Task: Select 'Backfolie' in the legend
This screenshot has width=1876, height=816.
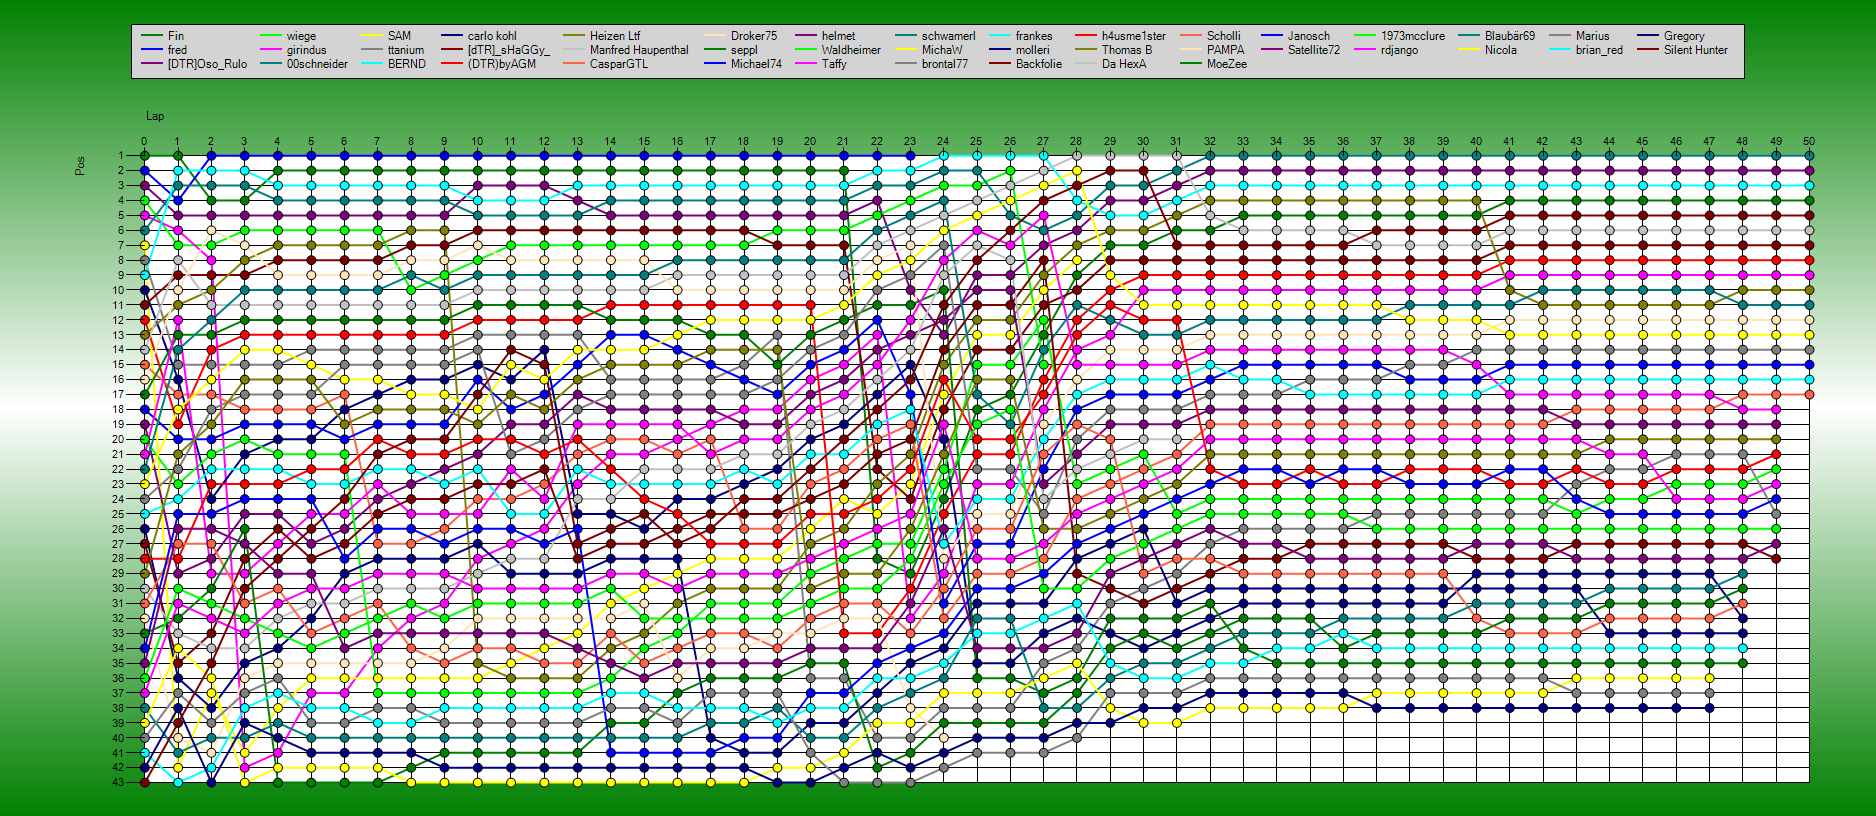Action: tap(1026, 64)
